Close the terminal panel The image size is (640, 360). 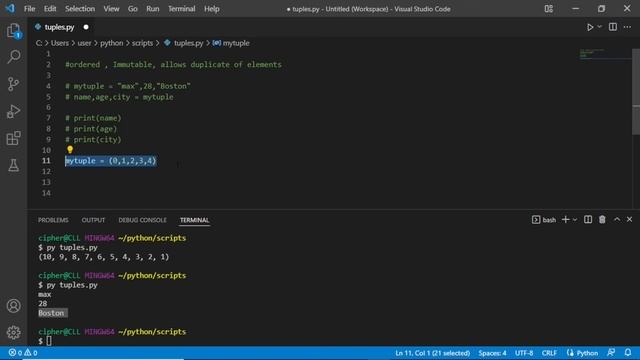pyautogui.click(x=629, y=220)
